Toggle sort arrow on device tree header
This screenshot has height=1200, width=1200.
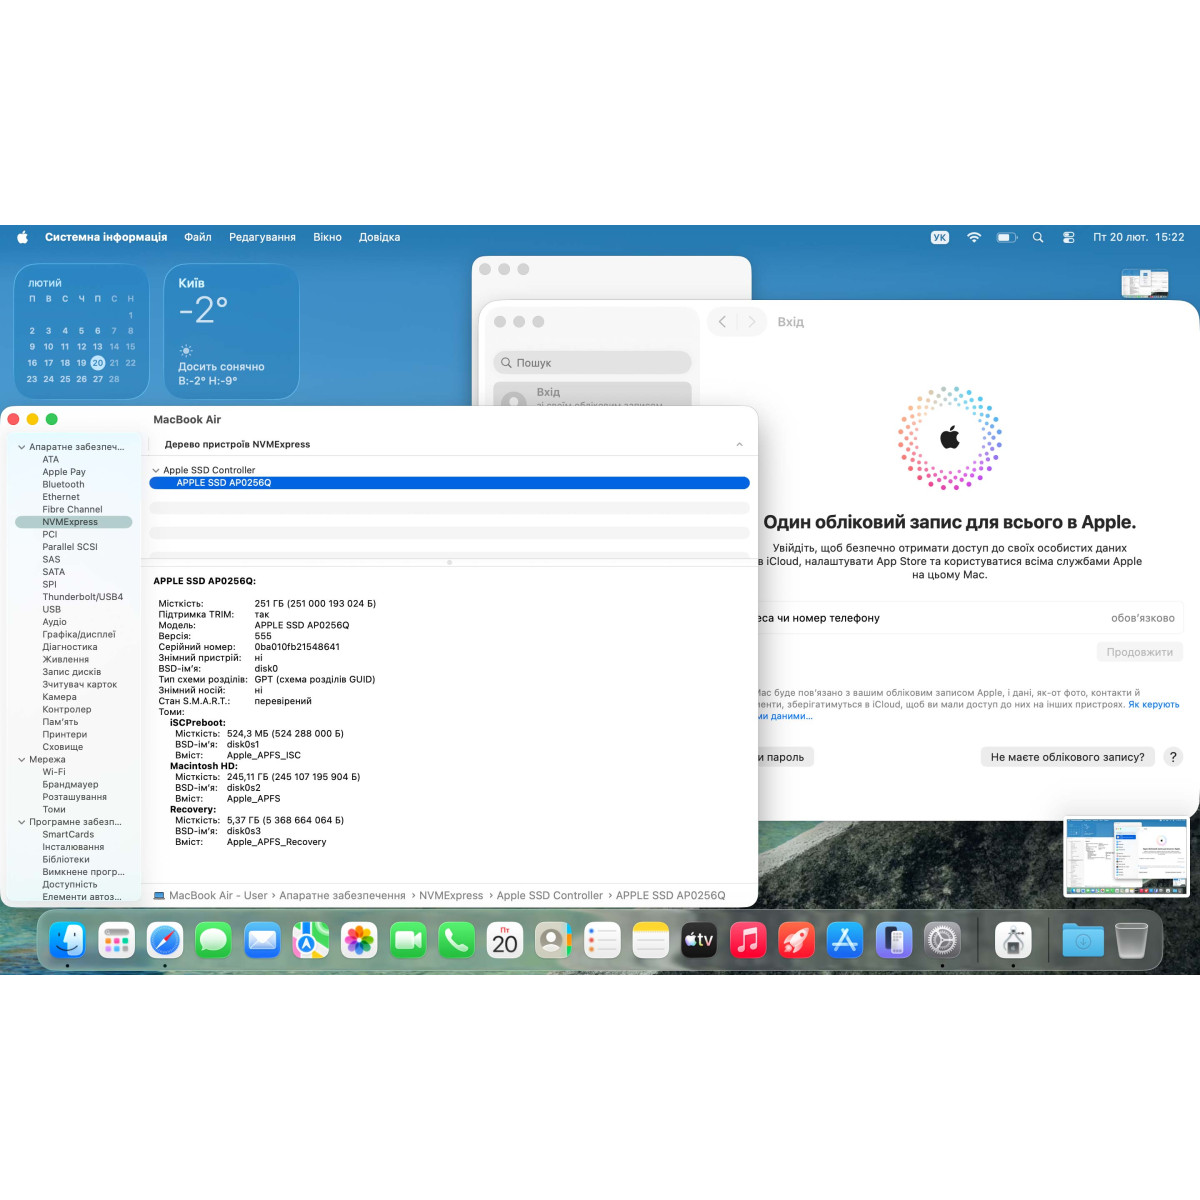tap(739, 444)
